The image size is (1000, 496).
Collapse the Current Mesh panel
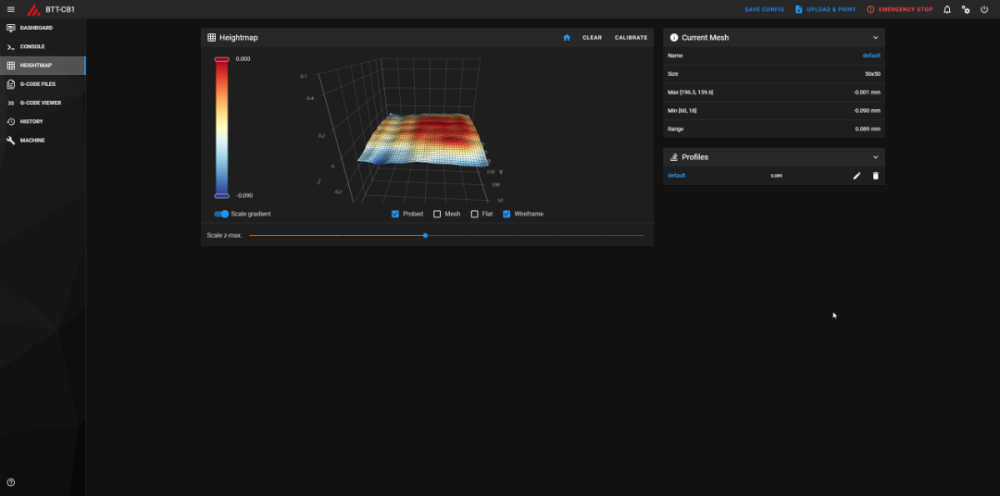tap(876, 38)
